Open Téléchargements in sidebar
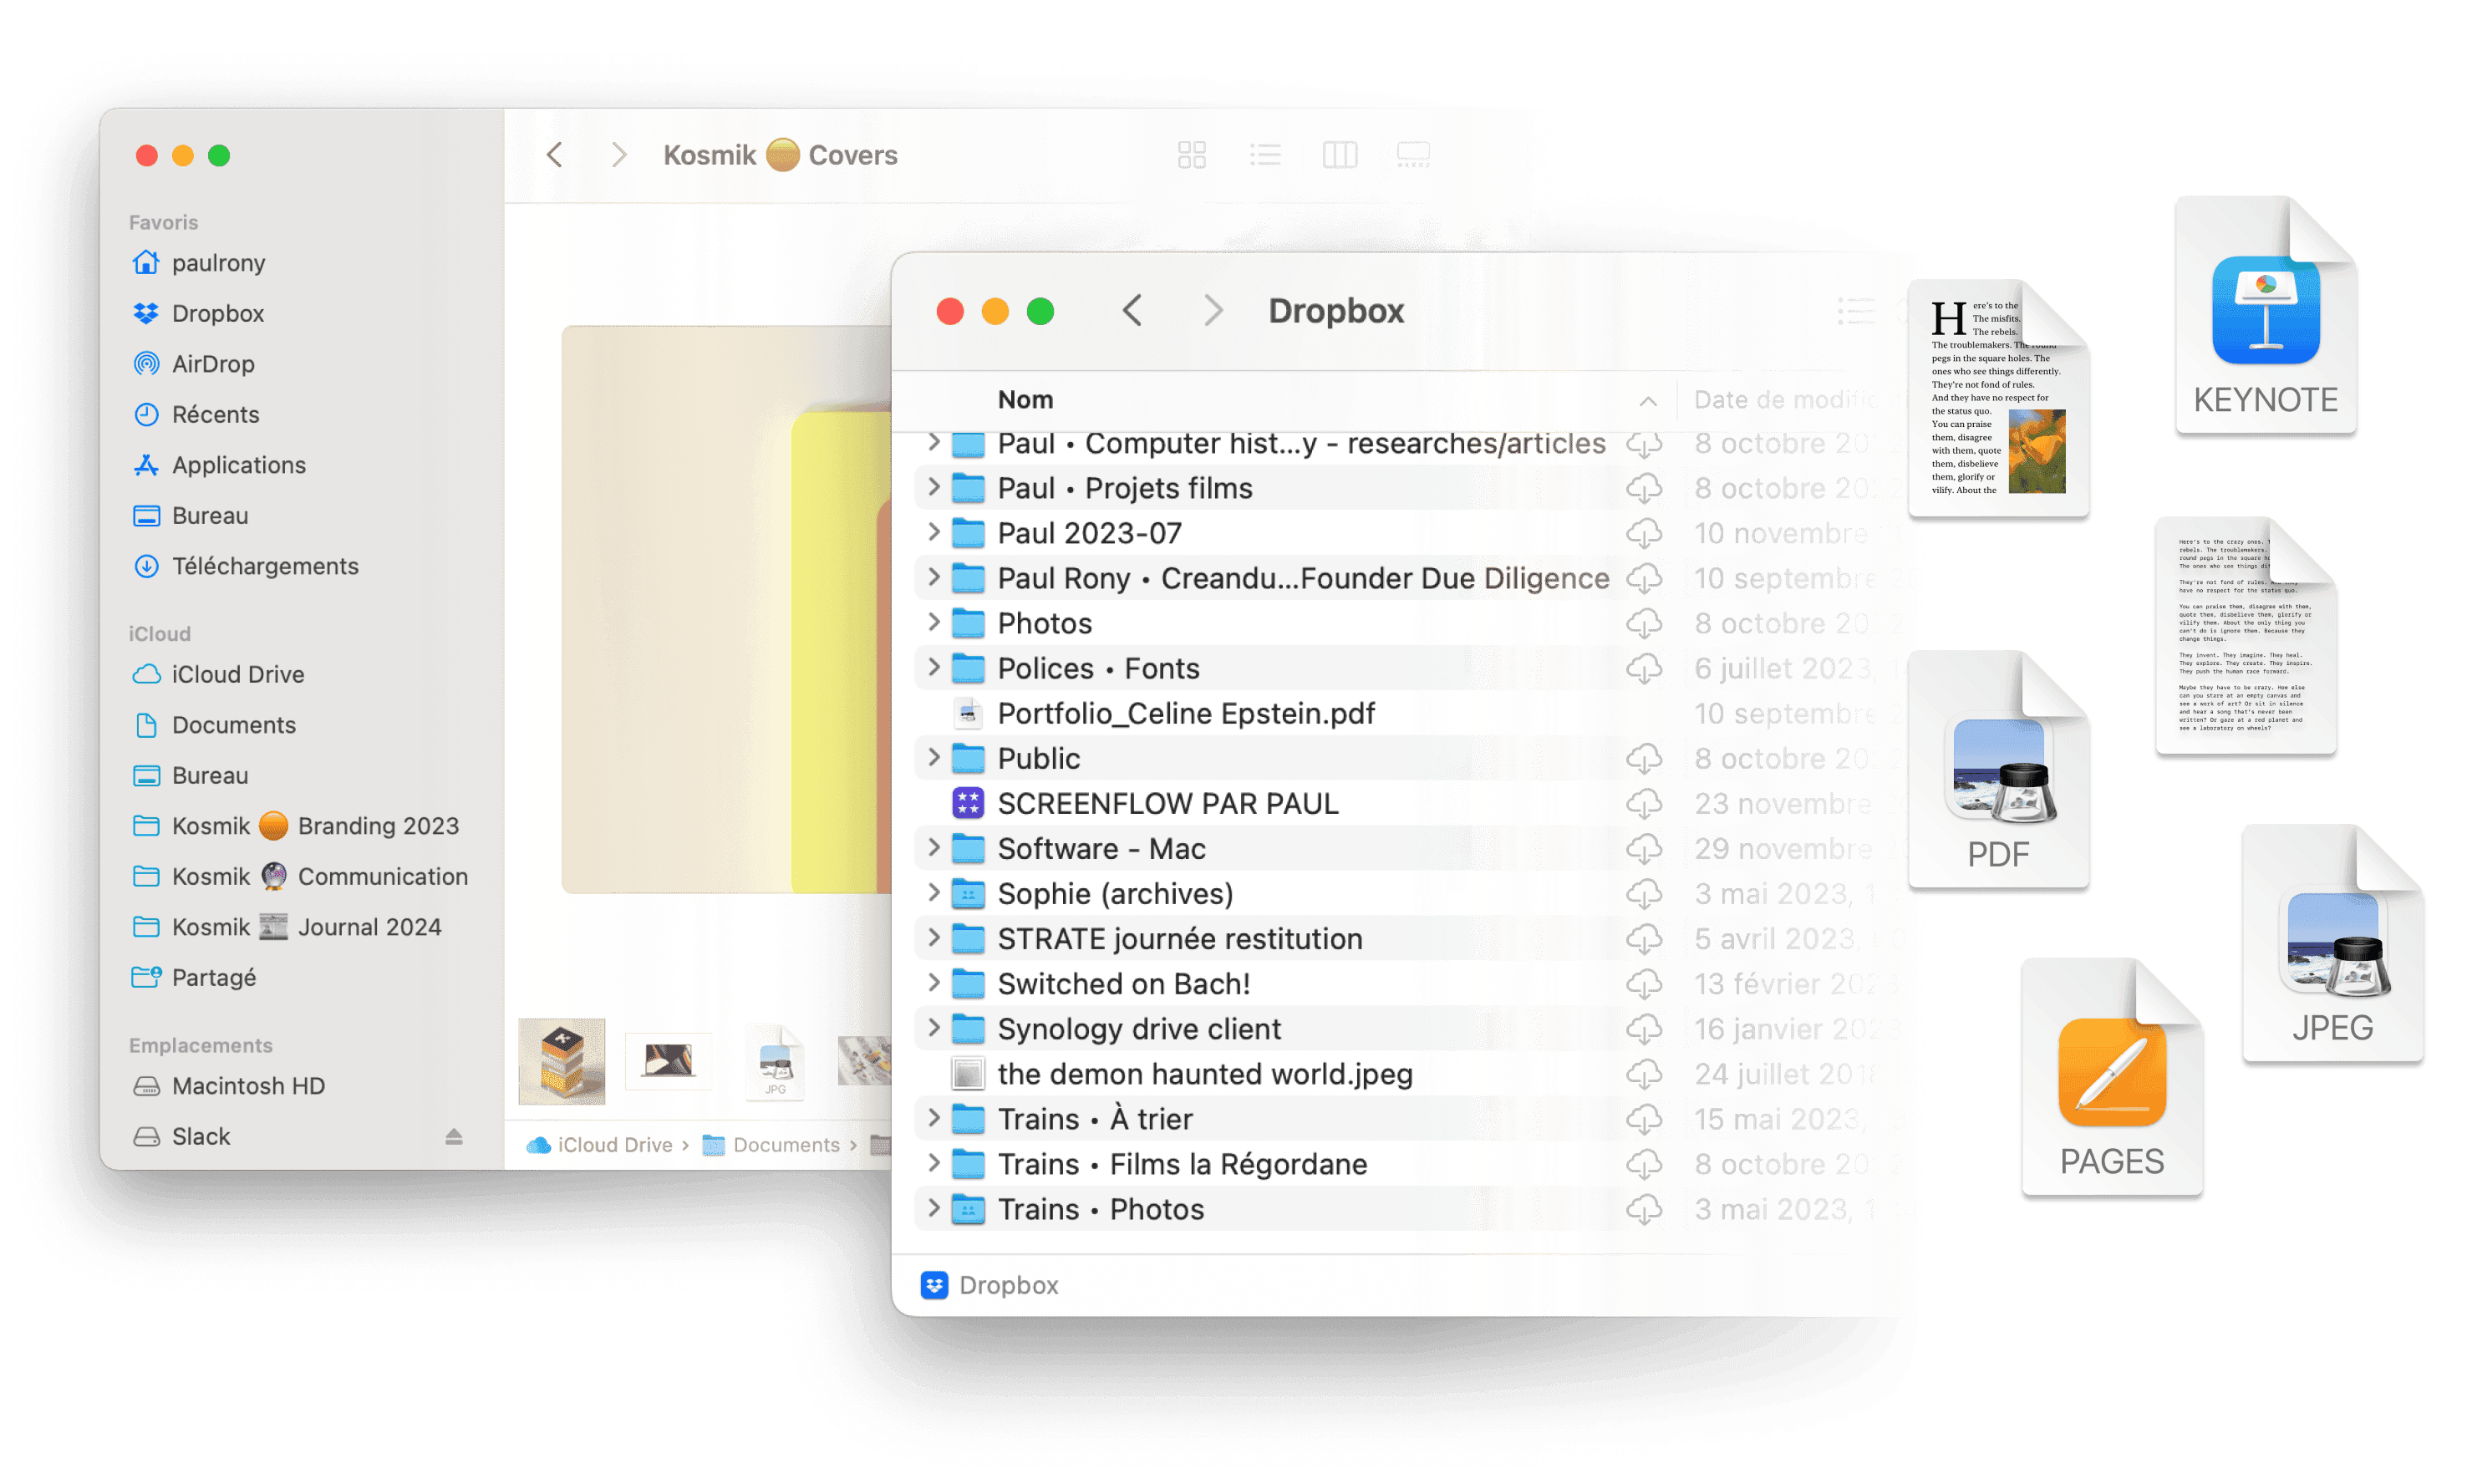Screen dimensions: 2467x1484 click(x=264, y=566)
